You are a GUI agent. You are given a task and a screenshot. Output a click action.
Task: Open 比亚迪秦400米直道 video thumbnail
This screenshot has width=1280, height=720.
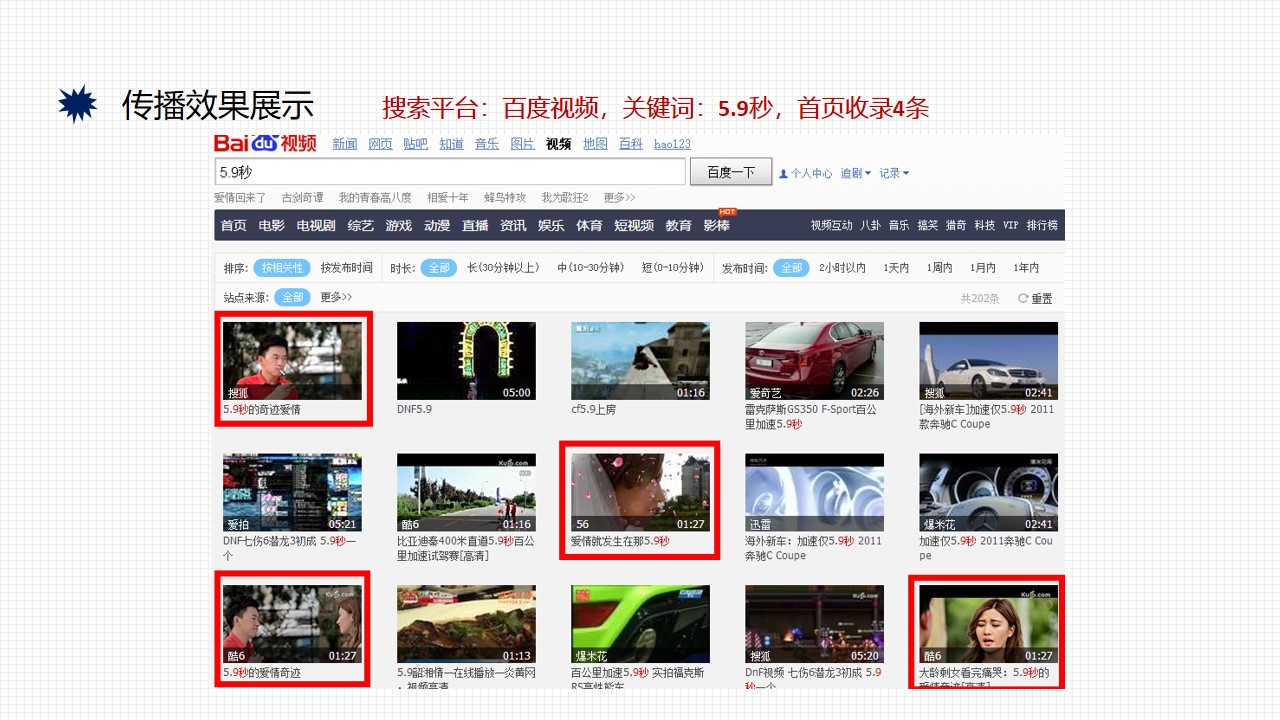pyautogui.click(x=466, y=493)
